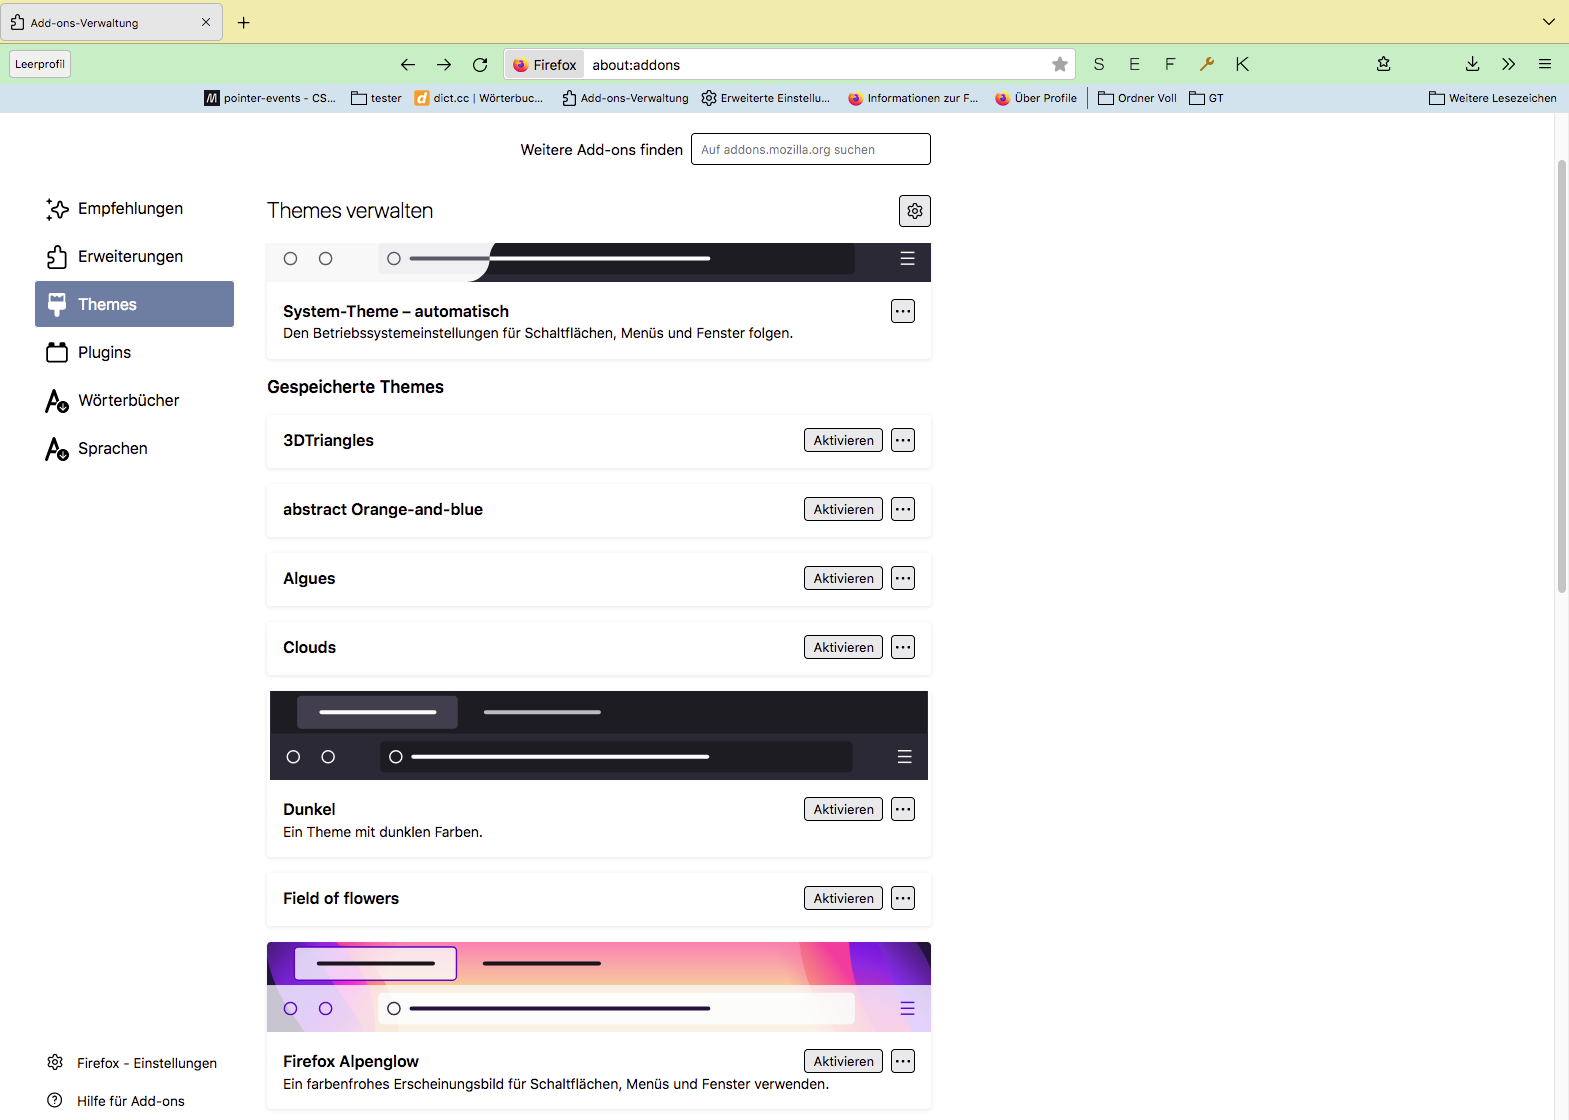Click the toolbar icon left of Downloads
The image size is (1569, 1120).
(x=1384, y=65)
